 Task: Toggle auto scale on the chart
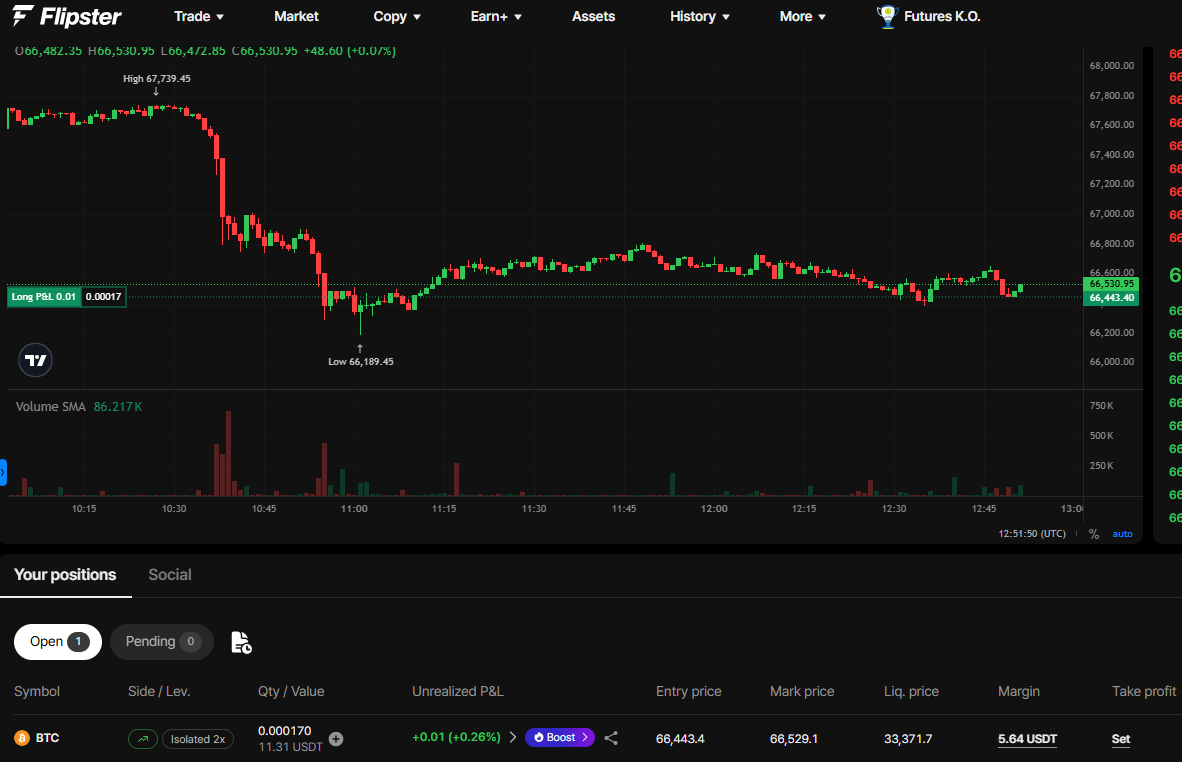(x=1122, y=534)
